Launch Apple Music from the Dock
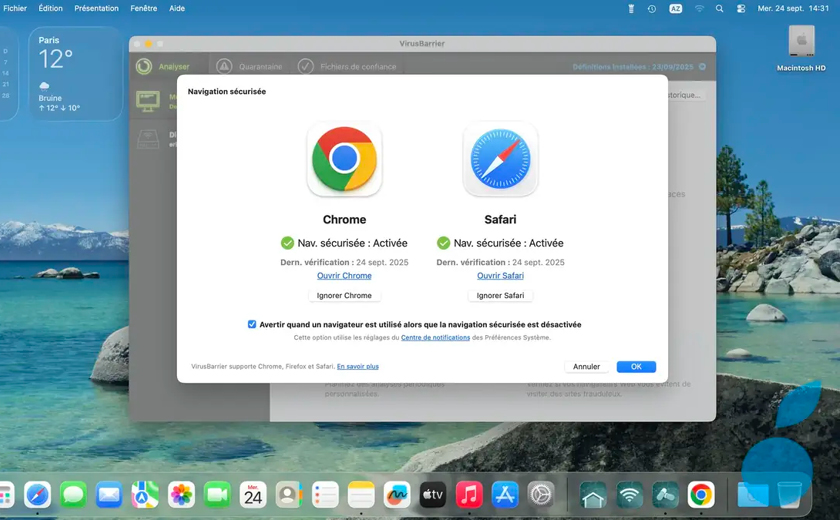Viewport: 840px width, 520px height. (x=469, y=494)
